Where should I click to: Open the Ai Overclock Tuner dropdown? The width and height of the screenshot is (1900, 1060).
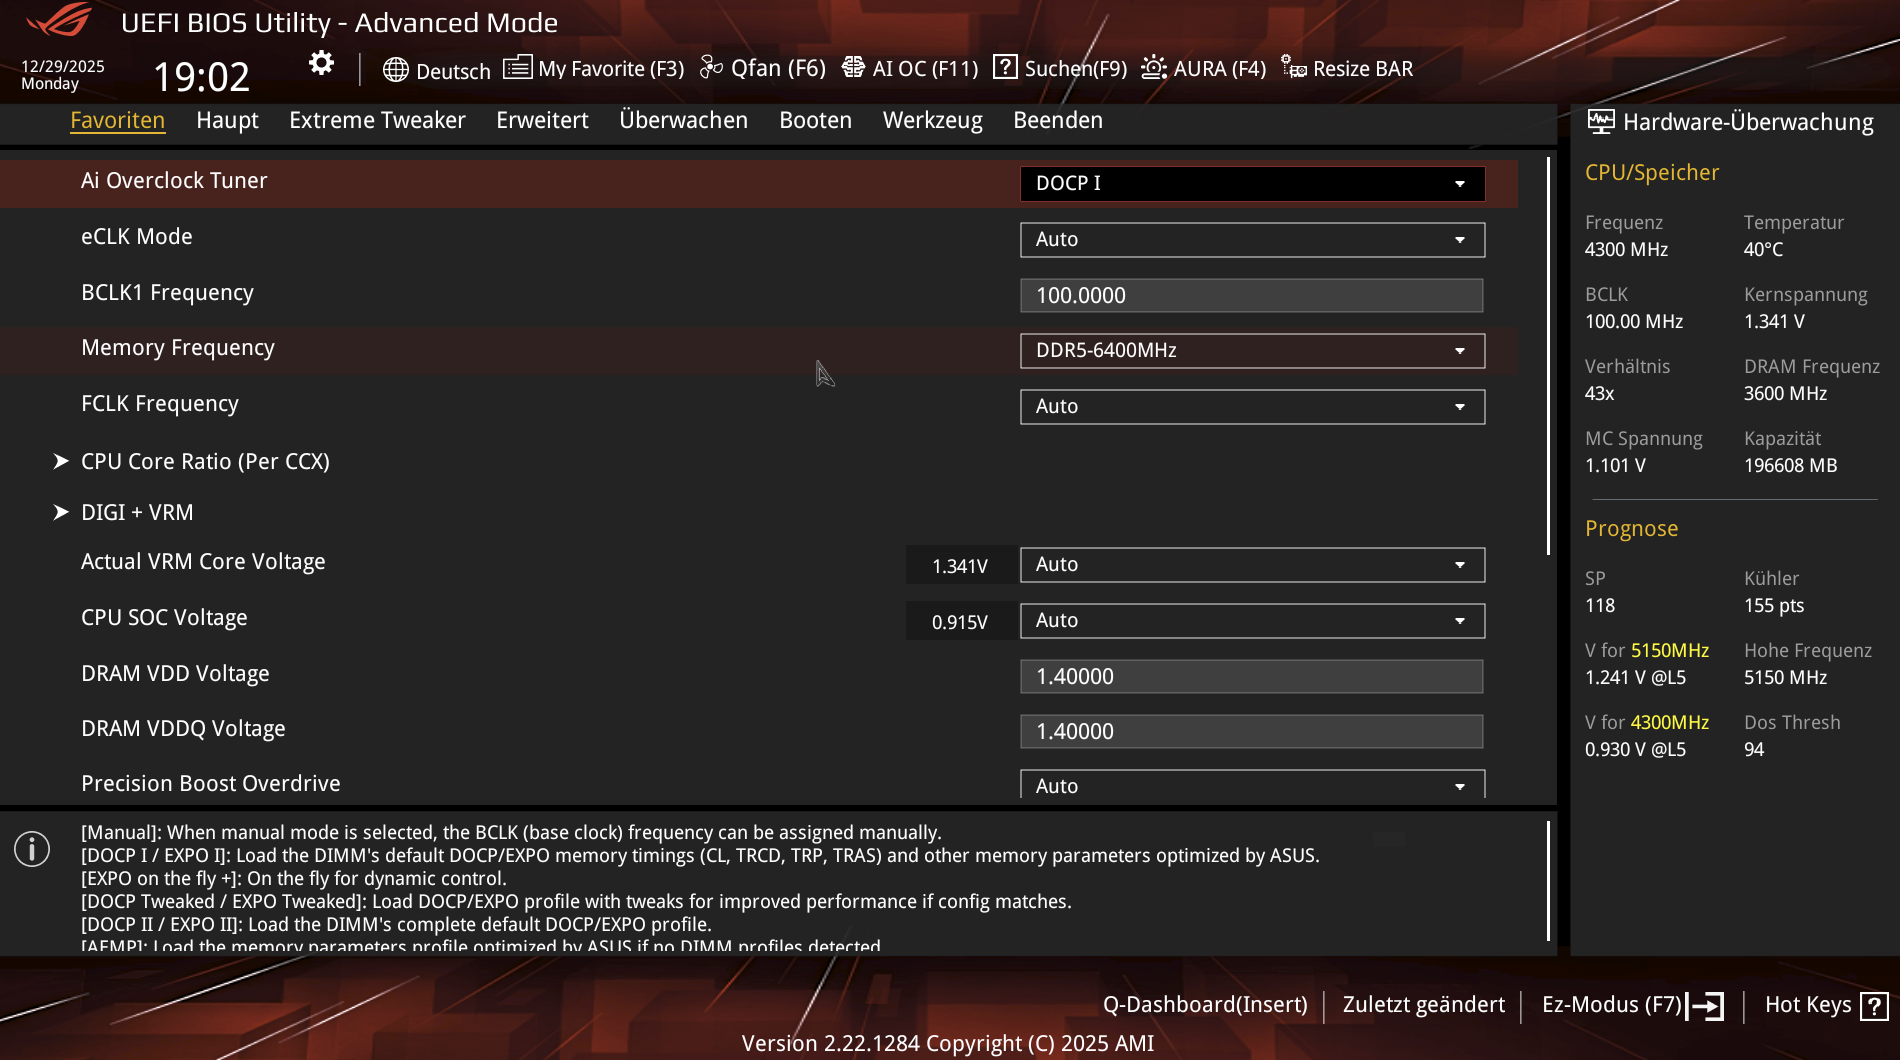pyautogui.click(x=1252, y=184)
